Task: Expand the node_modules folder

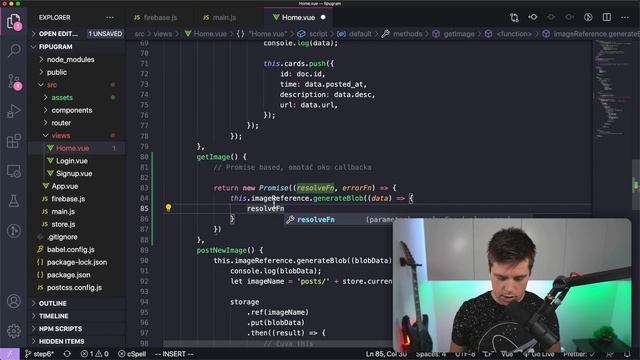Action: (70, 60)
